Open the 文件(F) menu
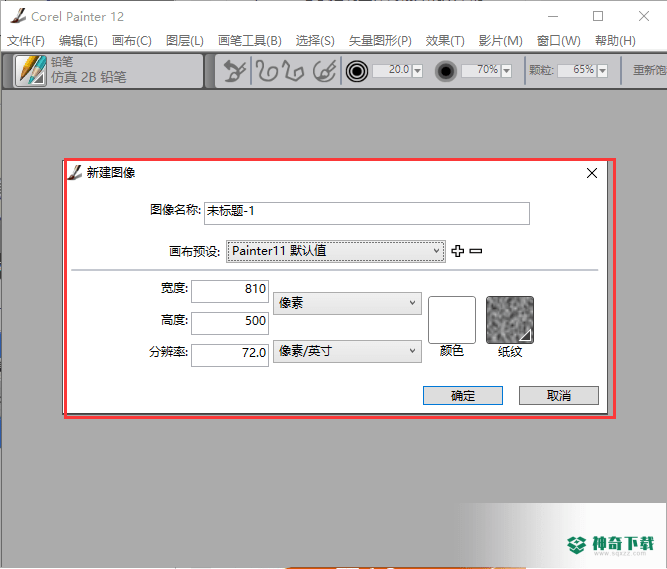 point(26,41)
